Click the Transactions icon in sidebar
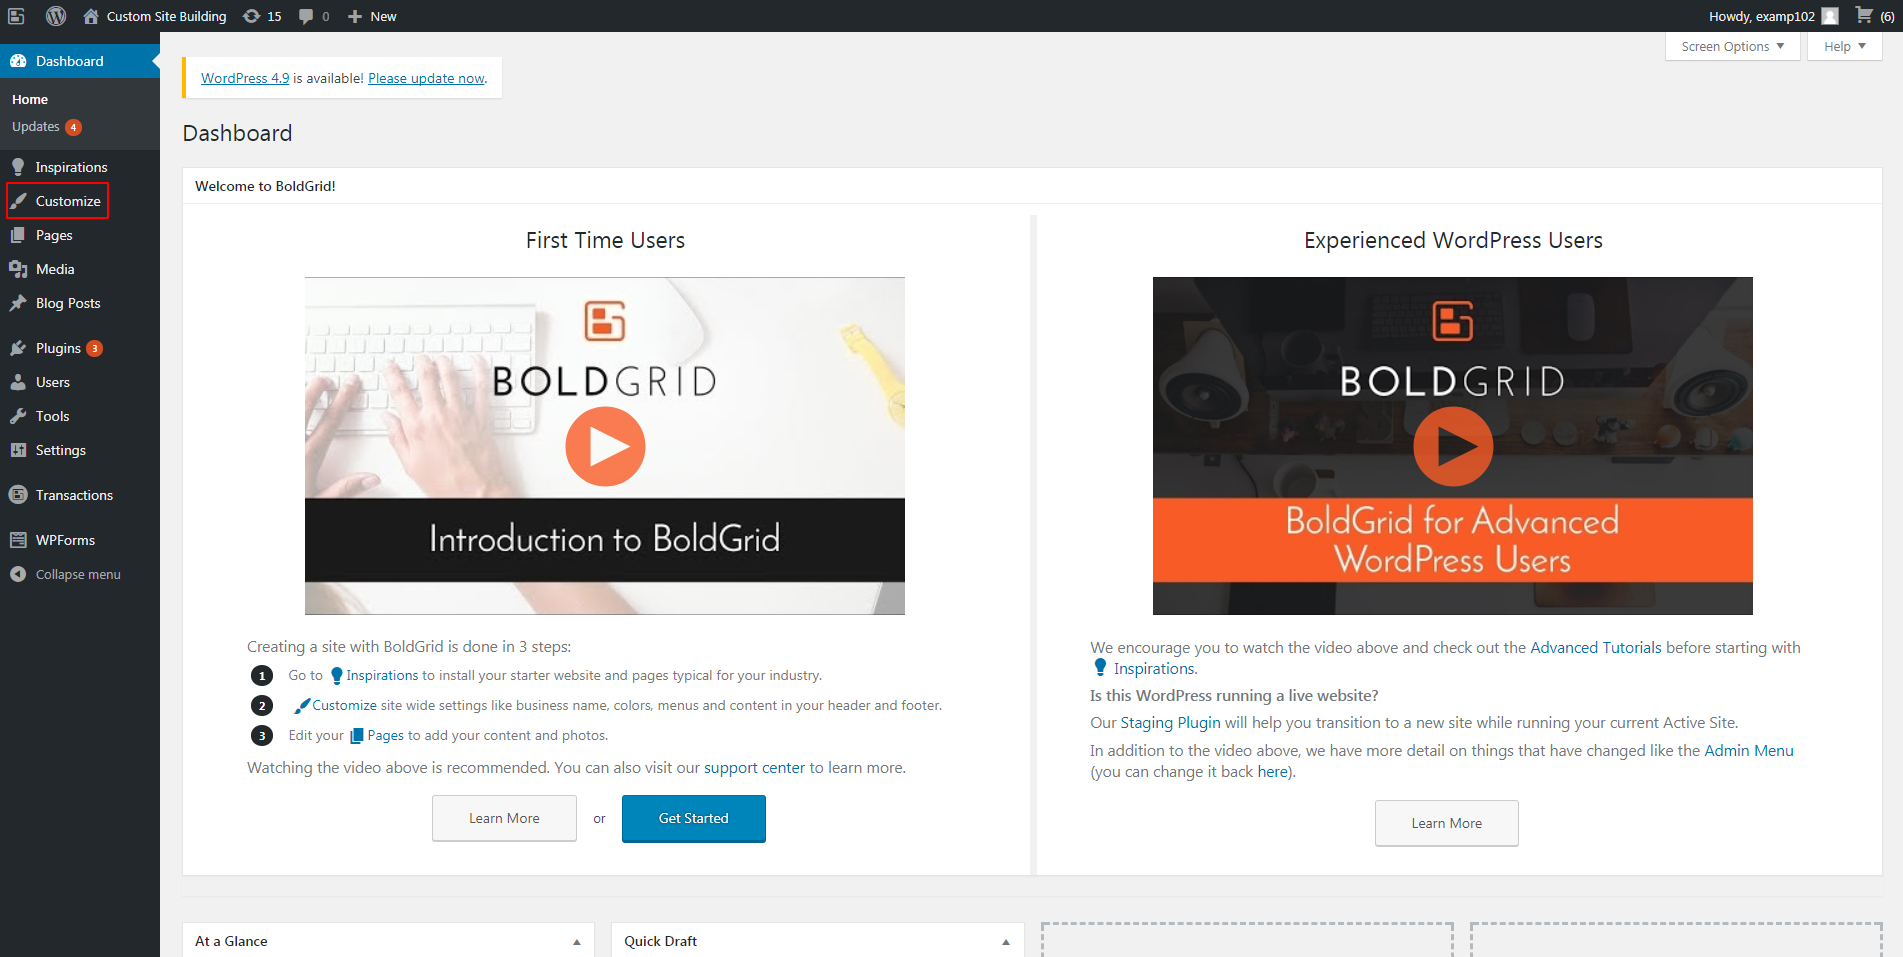1903x957 pixels. (18, 495)
